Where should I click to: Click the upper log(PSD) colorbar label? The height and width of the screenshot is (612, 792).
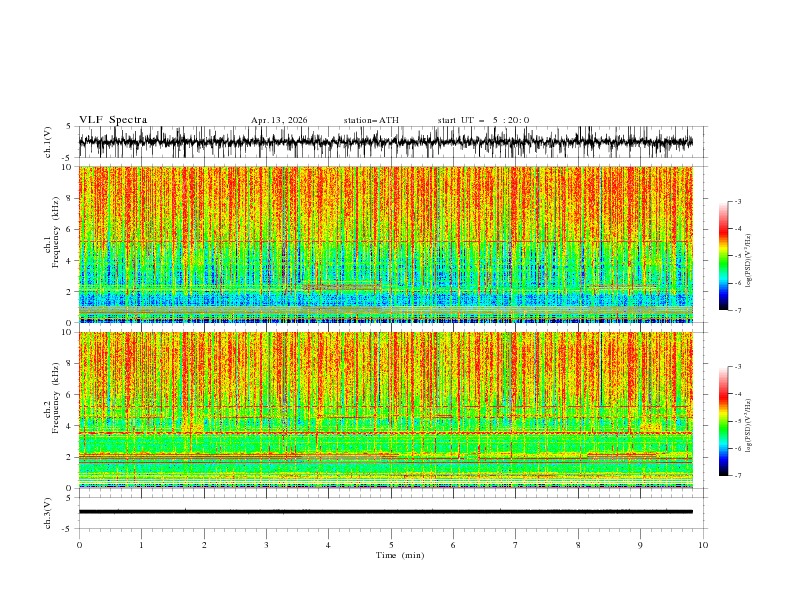(x=749, y=261)
